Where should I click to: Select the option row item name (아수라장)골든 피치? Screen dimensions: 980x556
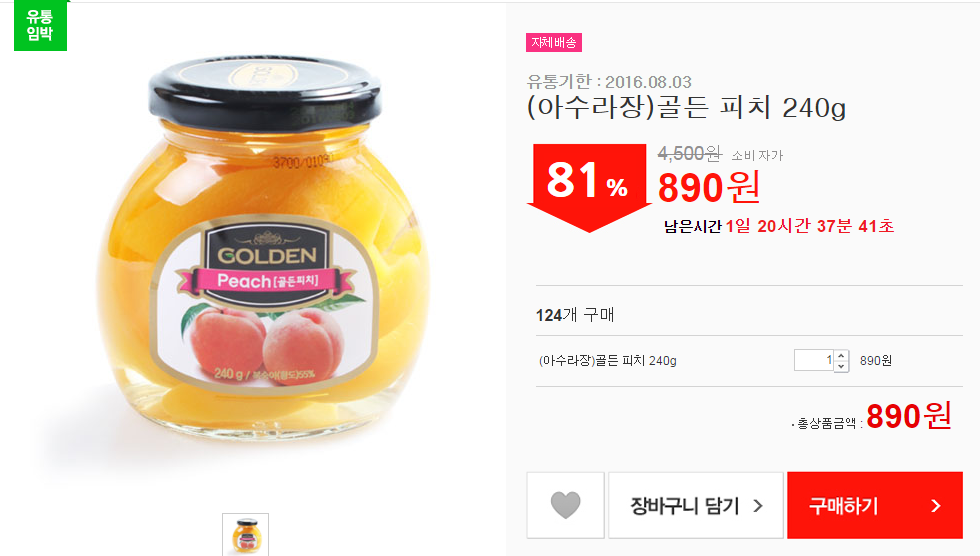[x=608, y=360]
